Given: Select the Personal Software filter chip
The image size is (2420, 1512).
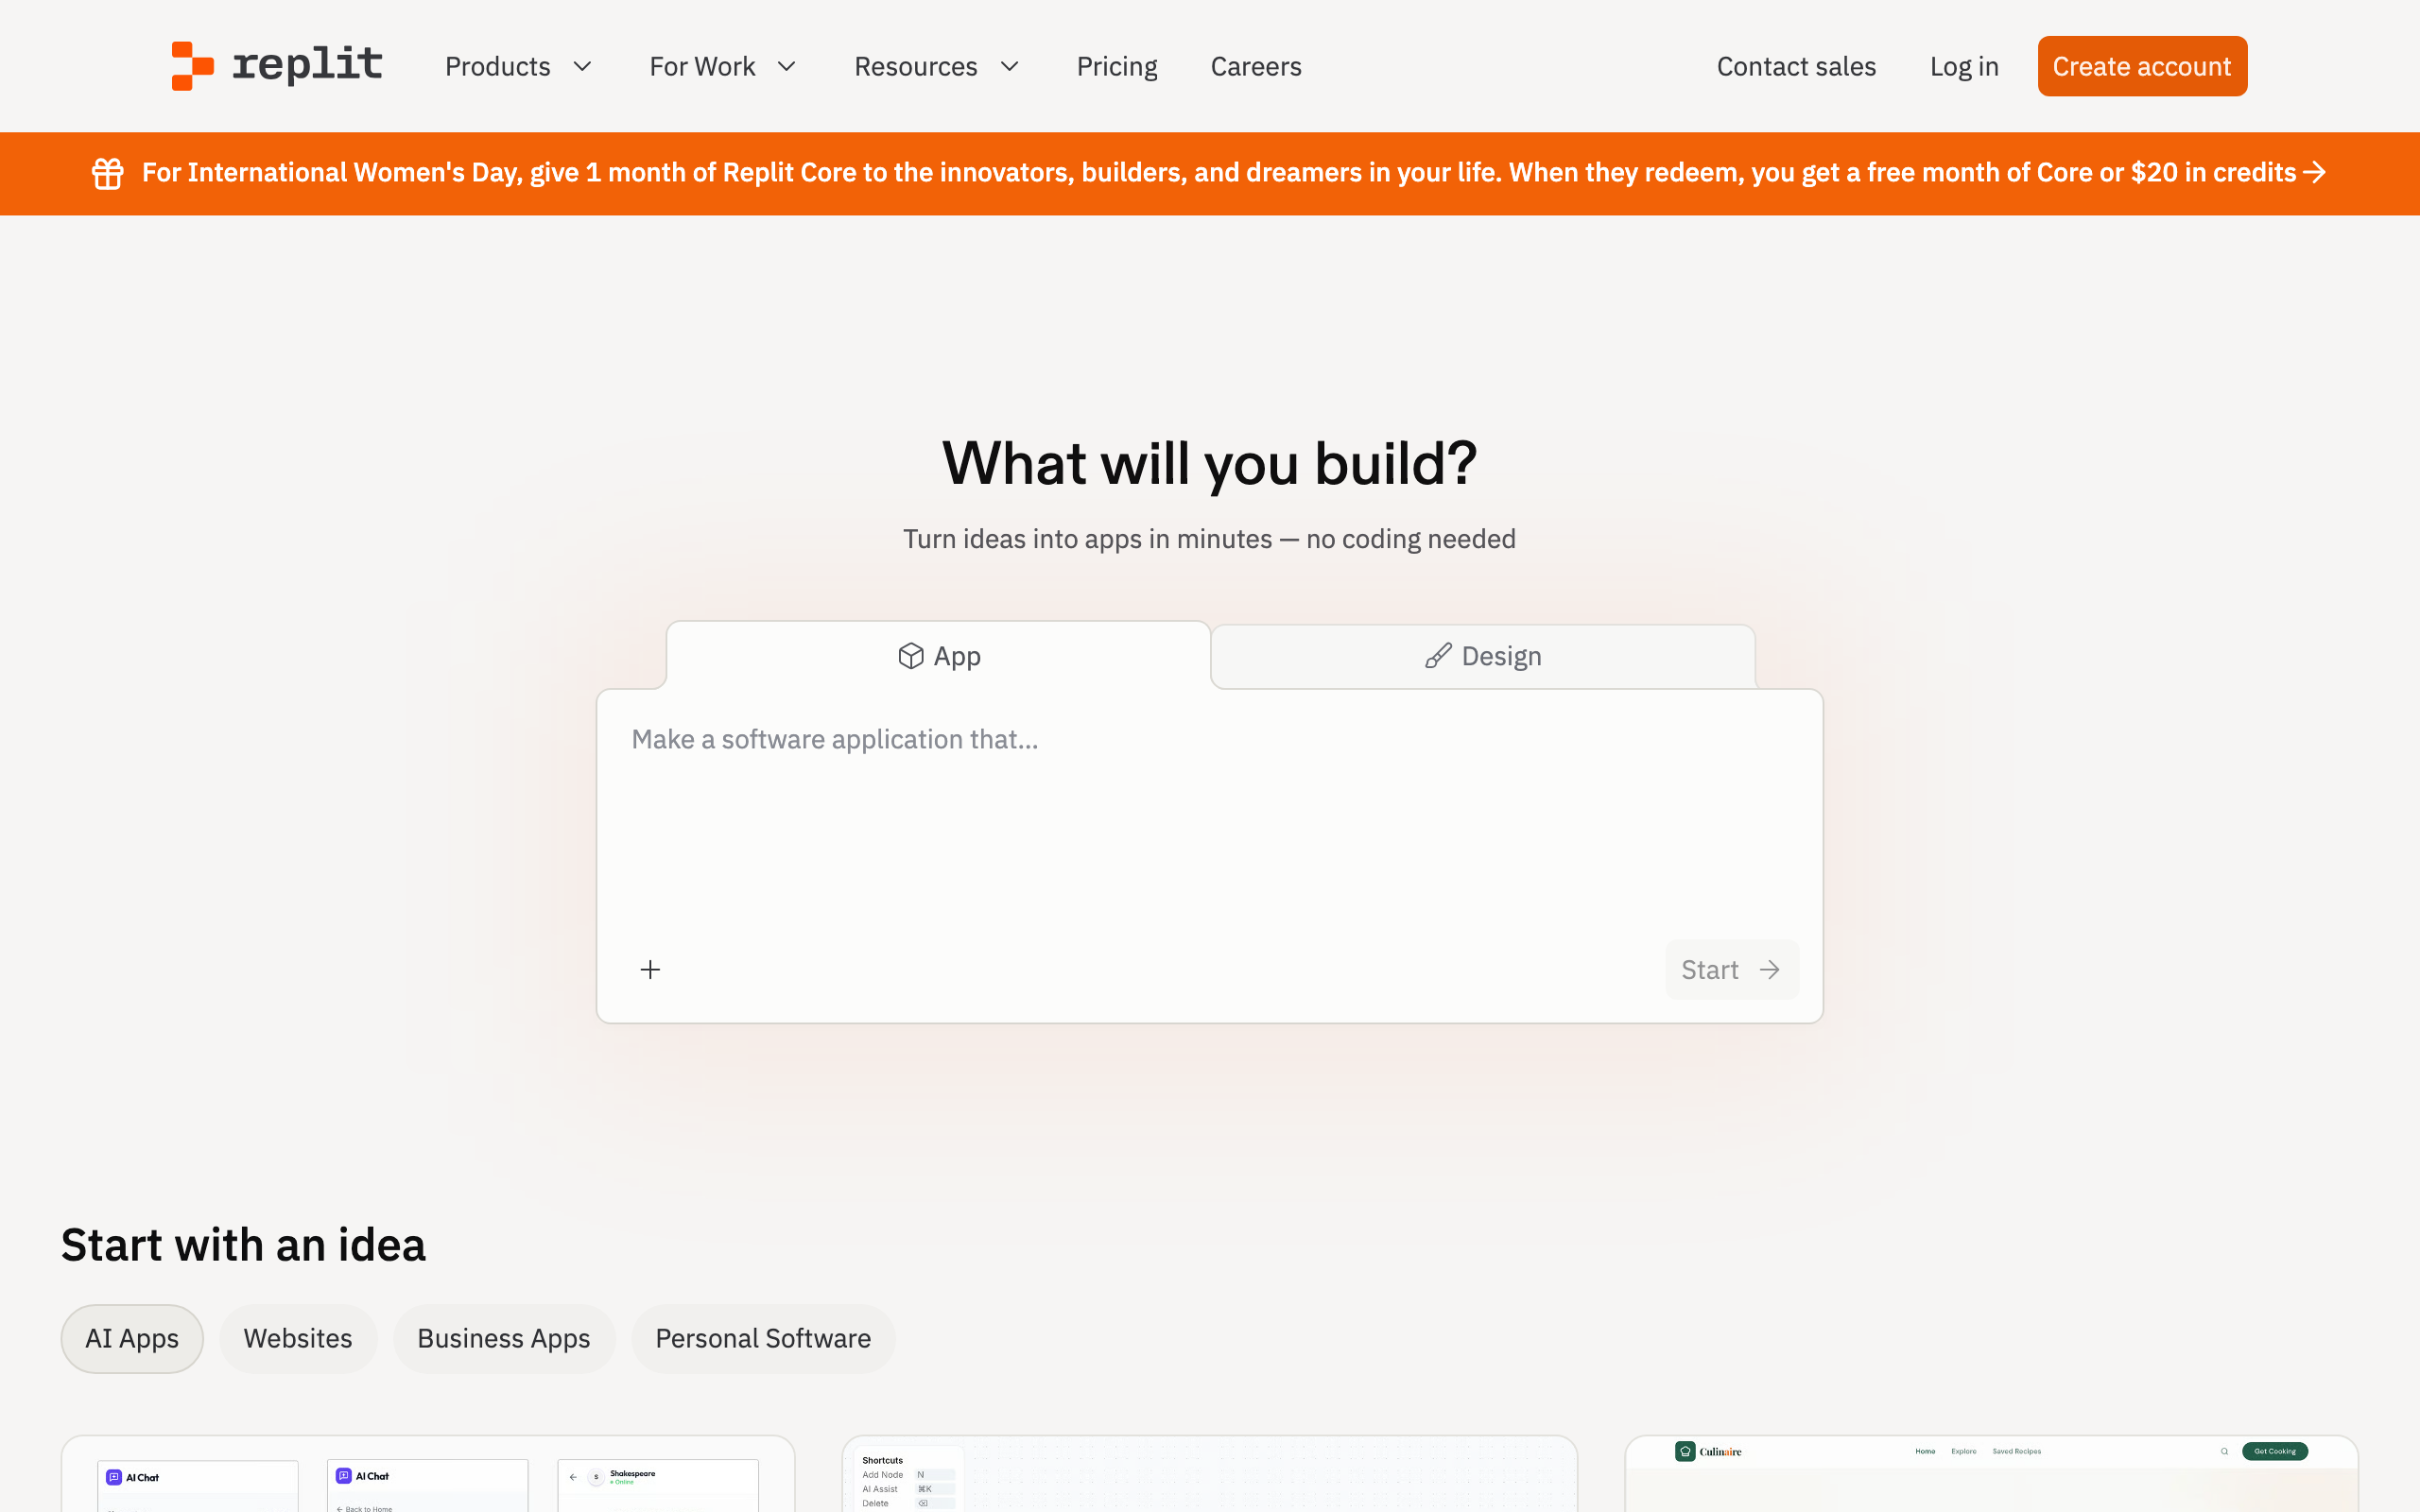Looking at the screenshot, I should pyautogui.click(x=763, y=1338).
